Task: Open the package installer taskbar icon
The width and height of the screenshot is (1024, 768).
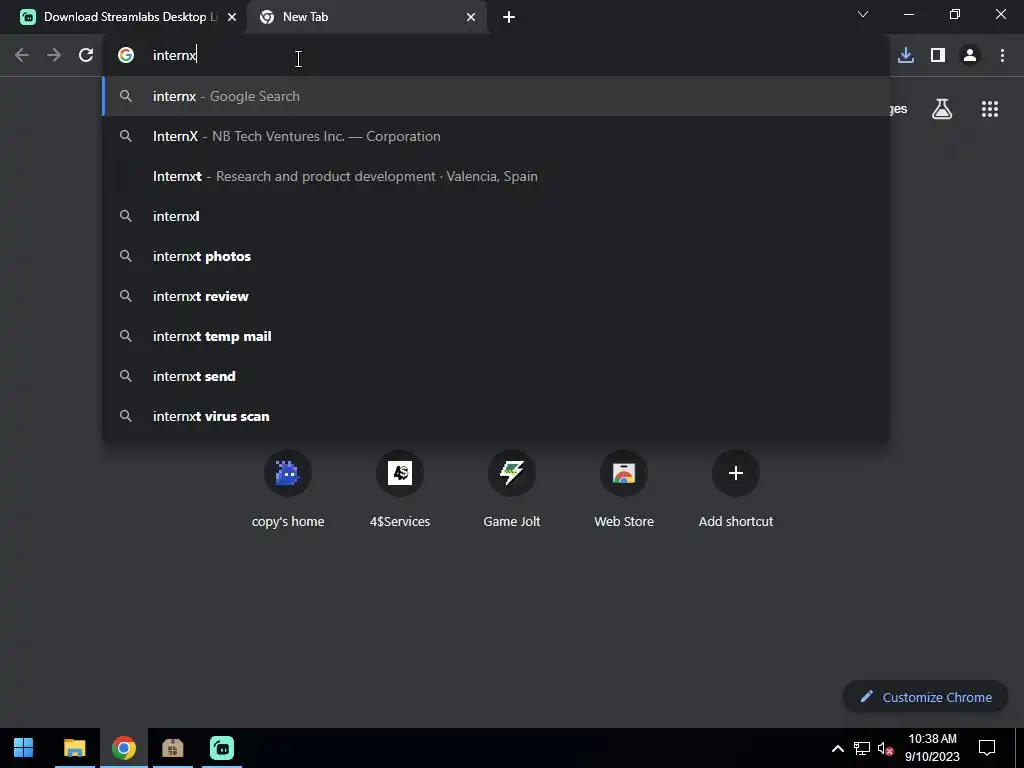Action: point(172,748)
